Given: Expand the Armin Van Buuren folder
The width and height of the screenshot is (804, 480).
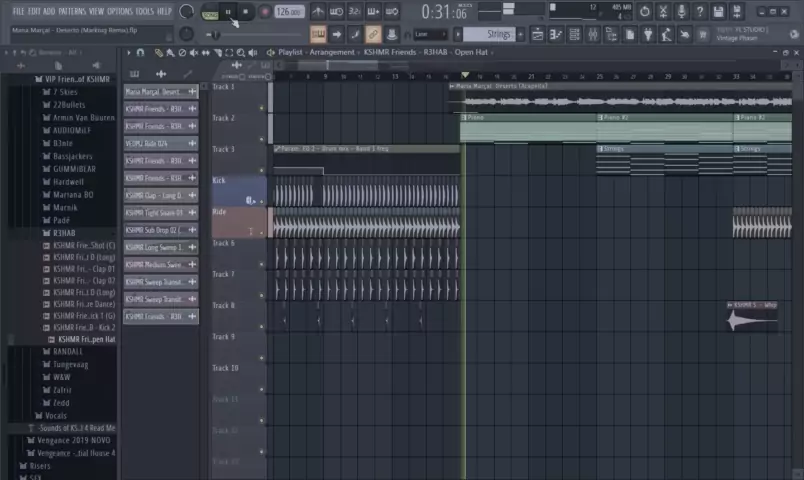Looking at the screenshot, I should (x=78, y=117).
